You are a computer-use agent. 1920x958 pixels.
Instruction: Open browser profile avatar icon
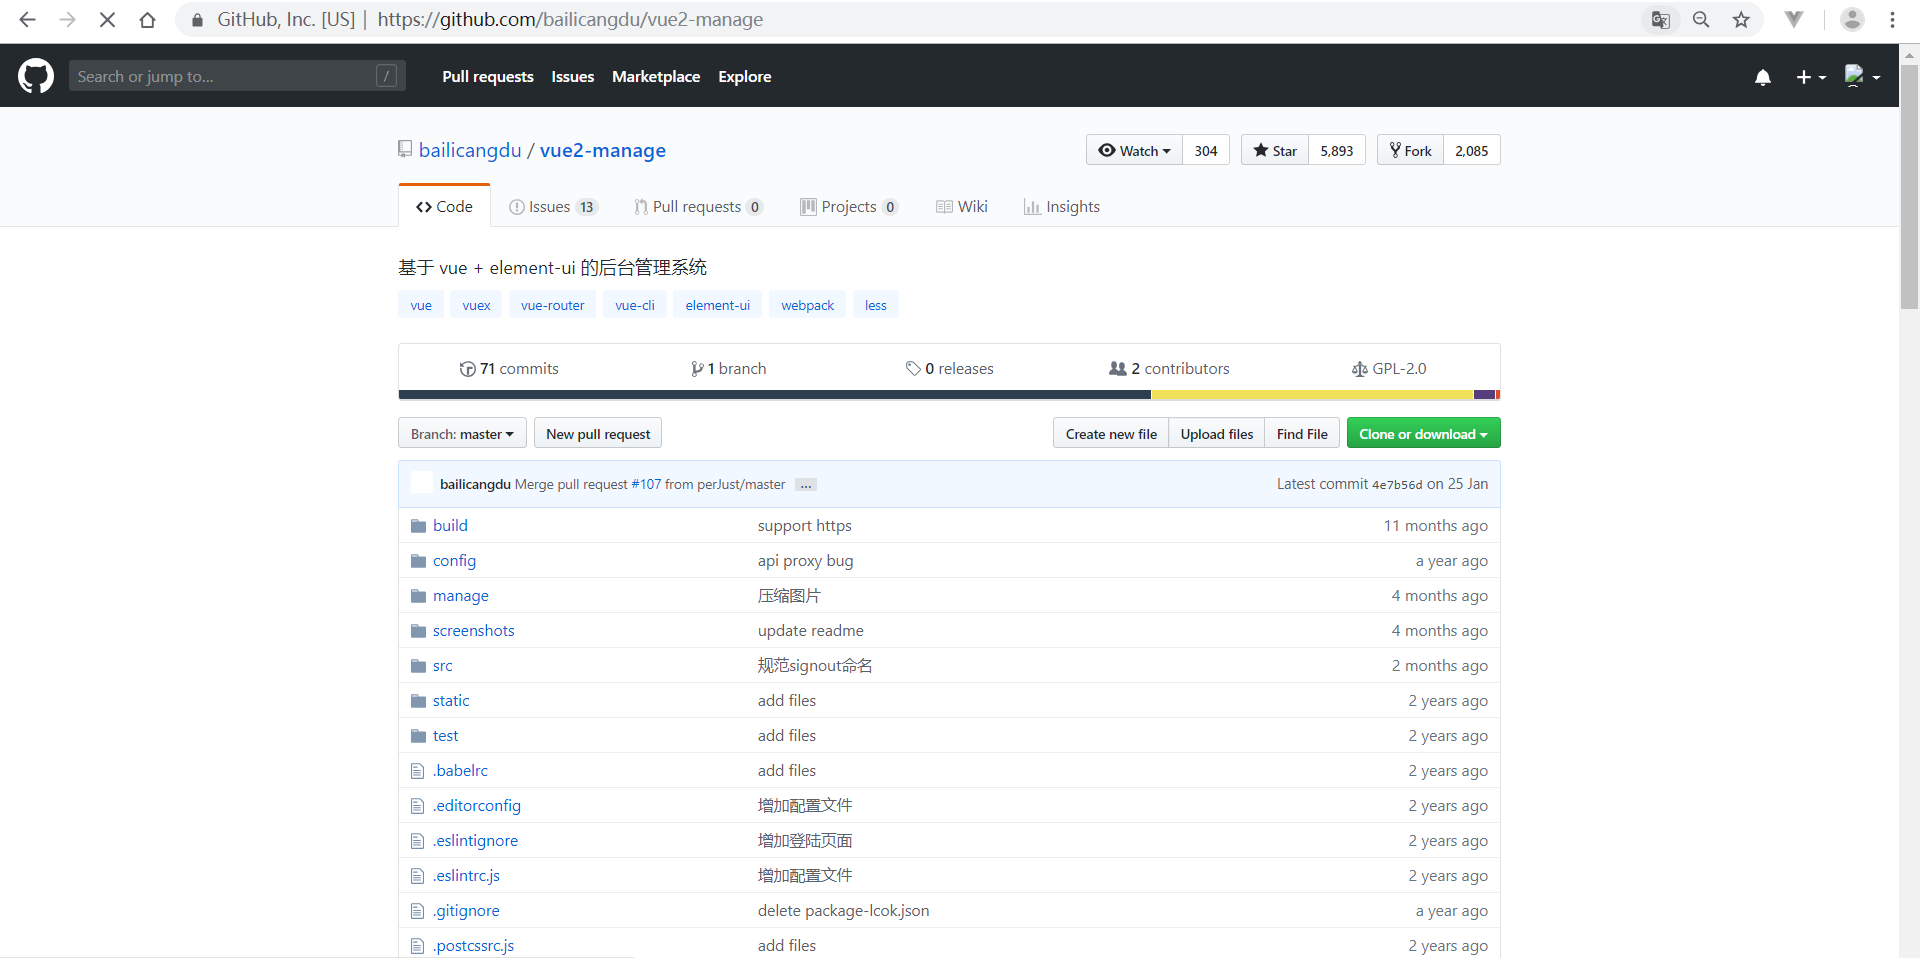[x=1852, y=20]
